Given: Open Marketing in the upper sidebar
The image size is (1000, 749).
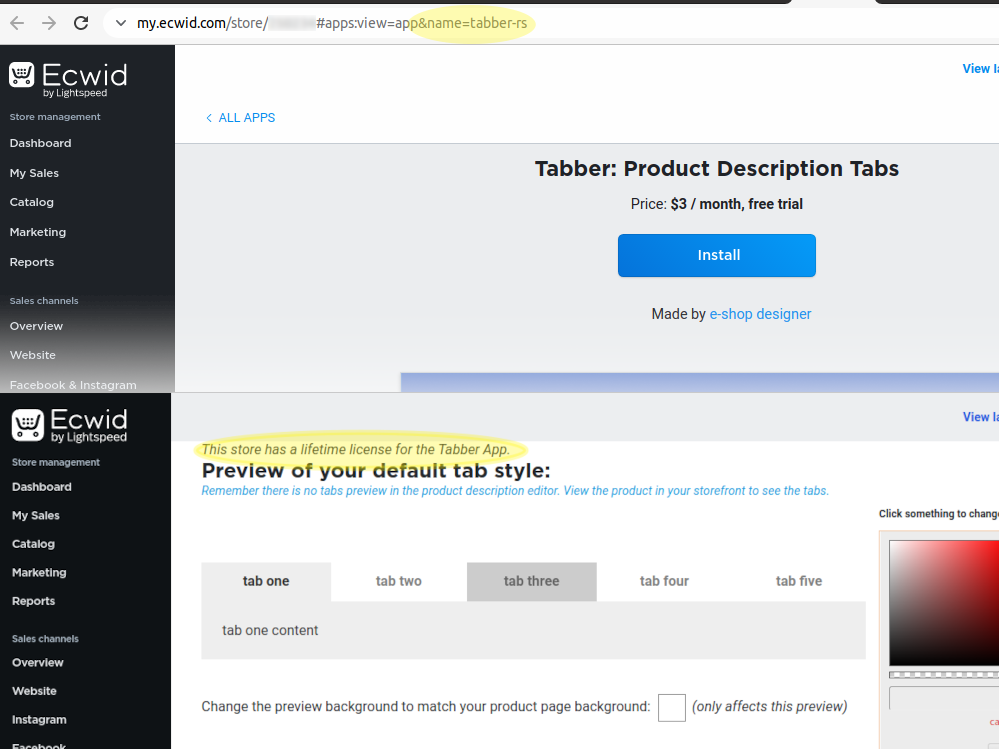Looking at the screenshot, I should (38, 232).
